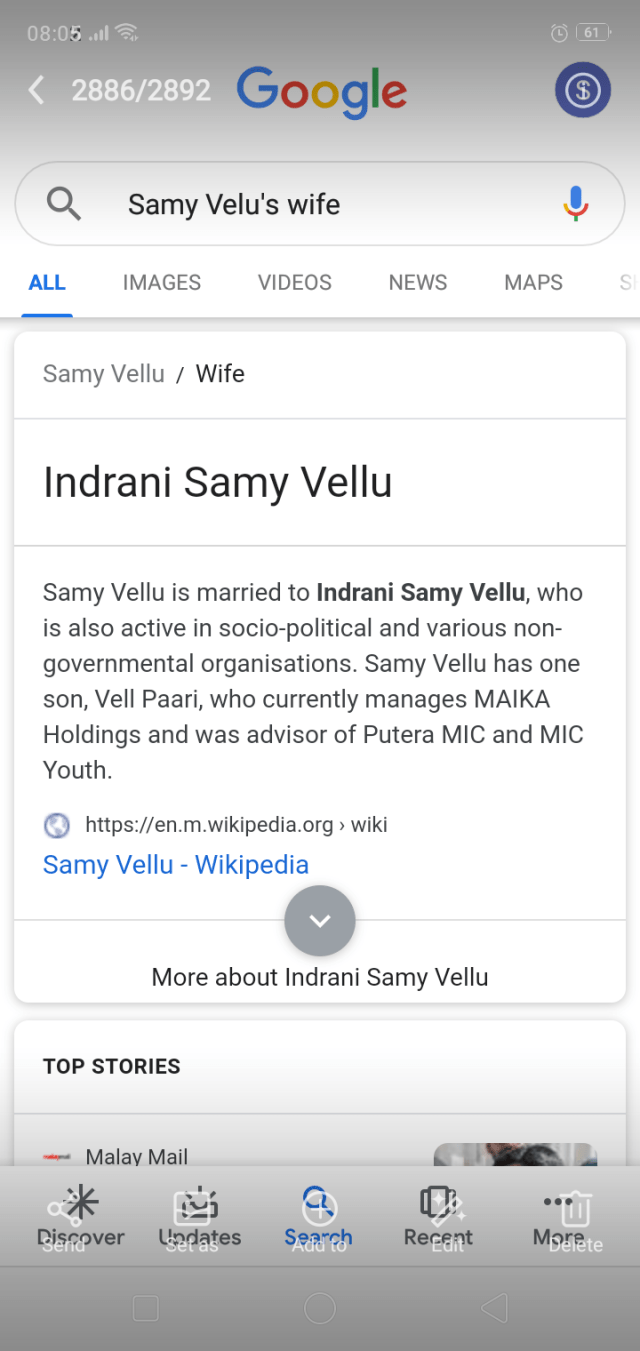Tap More about Indrani Samy Vellu

[320, 977]
